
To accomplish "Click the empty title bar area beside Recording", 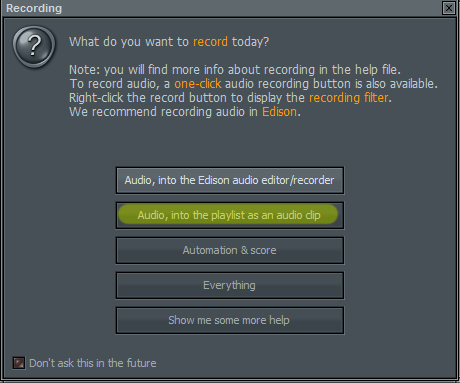I will tap(250, 8).
